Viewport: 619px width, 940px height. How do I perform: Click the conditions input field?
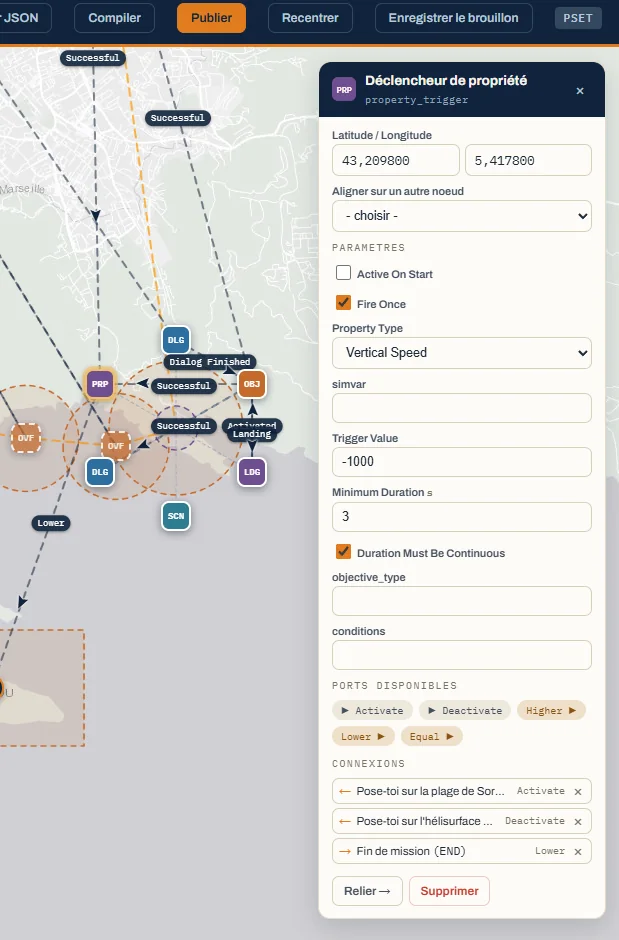(x=461, y=655)
